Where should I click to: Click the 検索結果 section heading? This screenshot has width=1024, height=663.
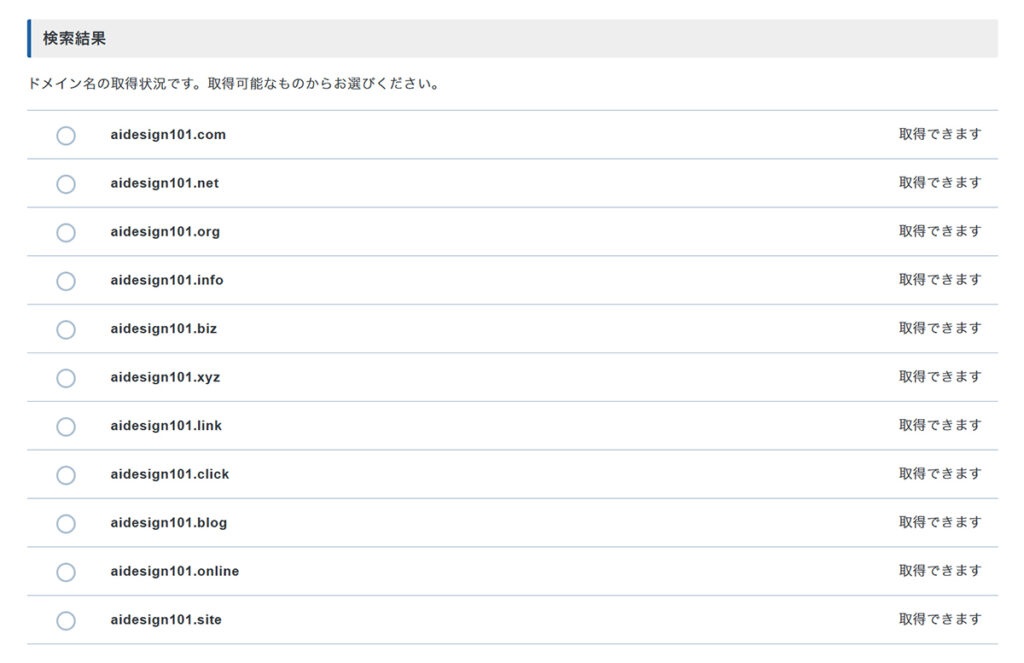click(74, 39)
